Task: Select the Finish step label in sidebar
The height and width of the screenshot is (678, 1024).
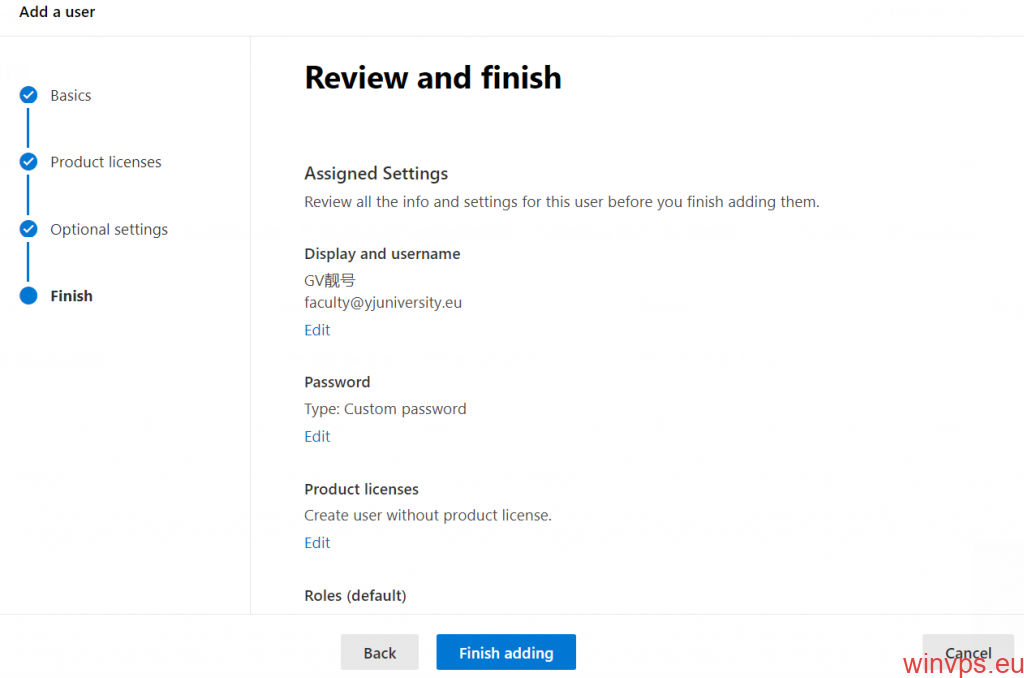Action: [72, 296]
